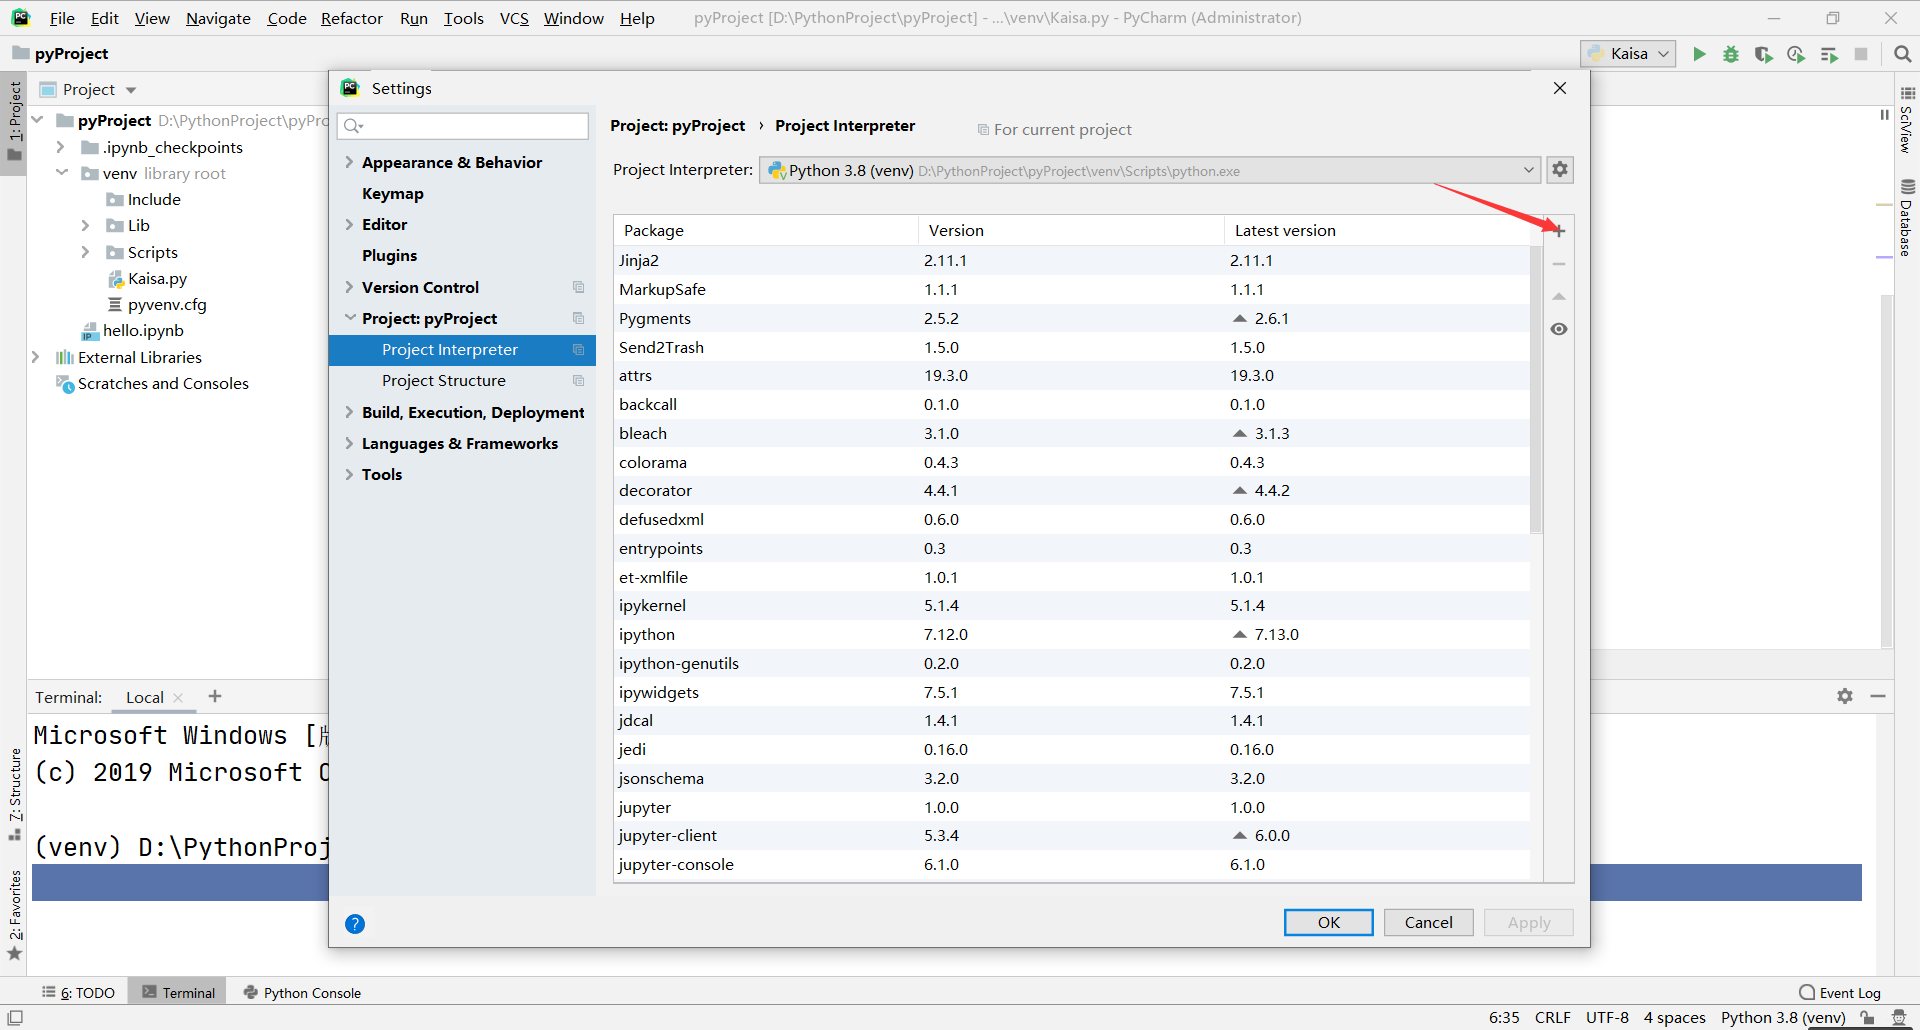Select hello.ipynb in project tree

(143, 330)
